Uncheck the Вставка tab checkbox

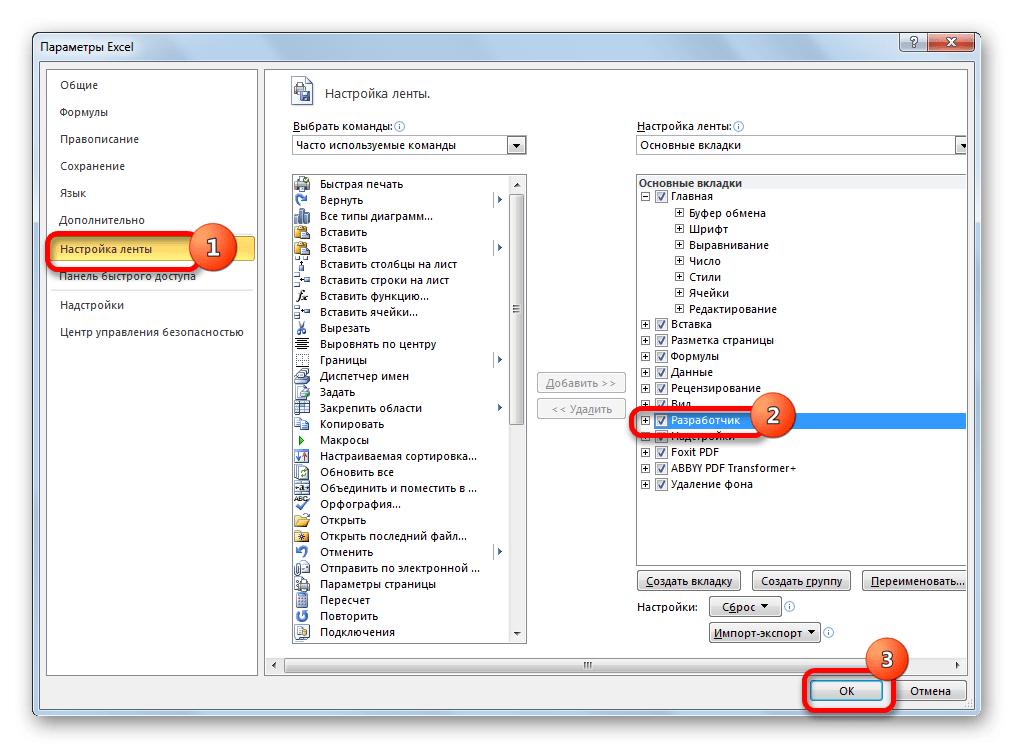tap(661, 324)
